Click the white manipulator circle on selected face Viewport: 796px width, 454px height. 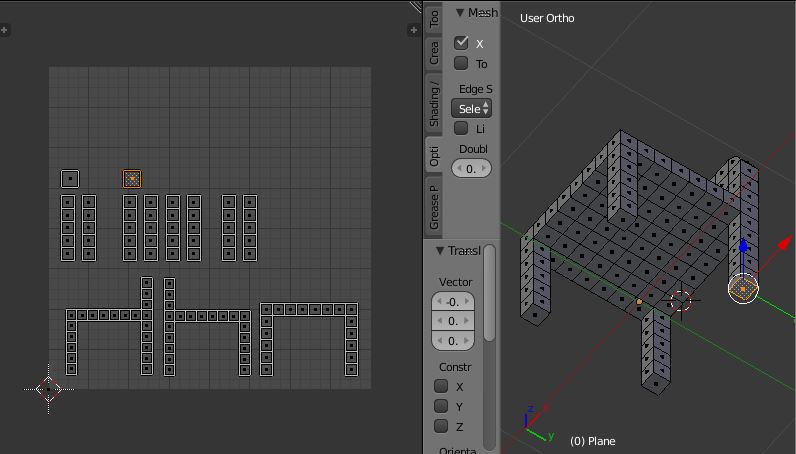click(x=743, y=289)
